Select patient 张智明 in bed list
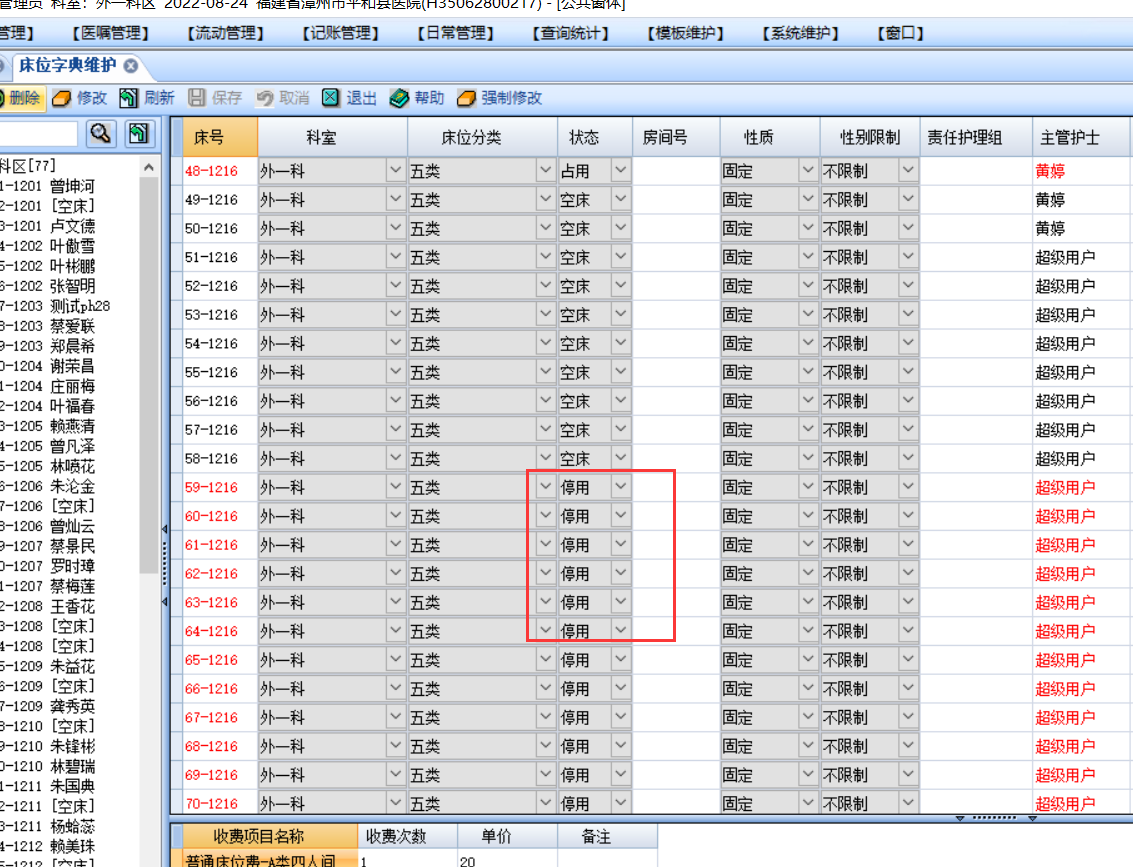Viewport: 1133px width, 867px height. [x=48, y=286]
